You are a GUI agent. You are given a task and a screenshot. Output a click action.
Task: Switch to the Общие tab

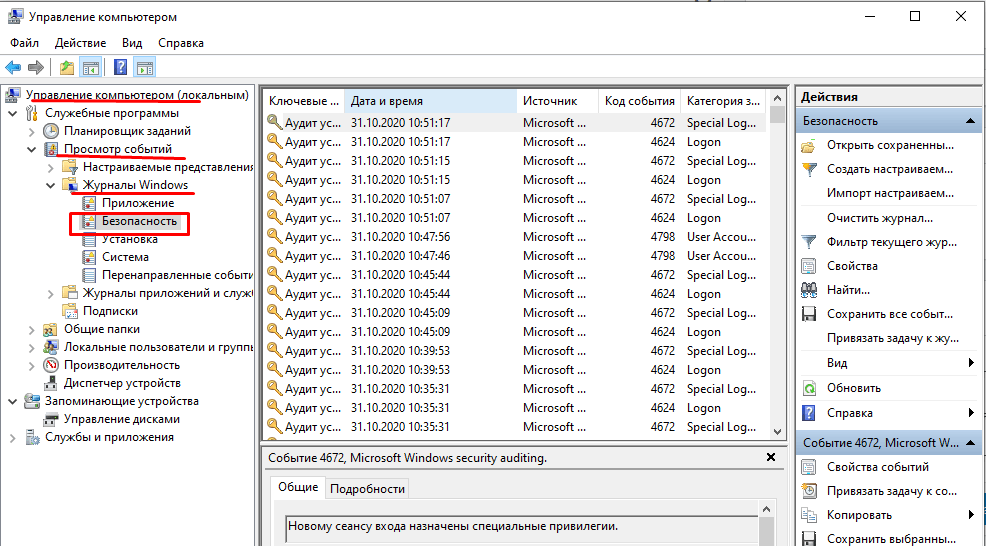coord(298,488)
